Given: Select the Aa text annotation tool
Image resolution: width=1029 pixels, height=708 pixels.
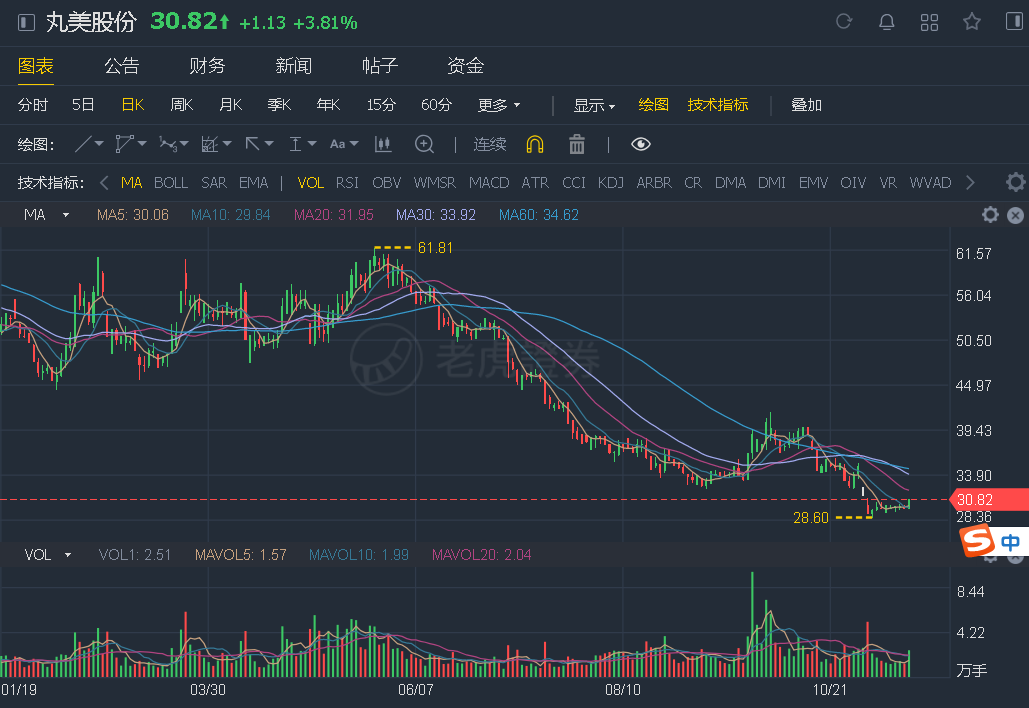Looking at the screenshot, I should tap(337, 144).
